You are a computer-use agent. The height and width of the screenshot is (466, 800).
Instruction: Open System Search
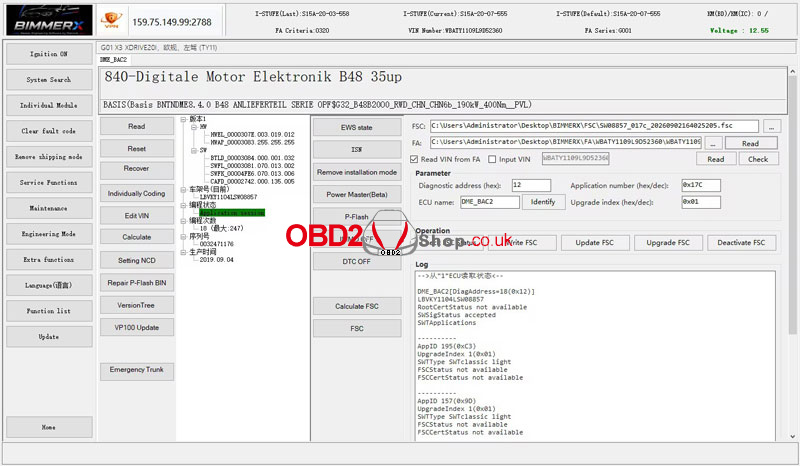click(49, 80)
